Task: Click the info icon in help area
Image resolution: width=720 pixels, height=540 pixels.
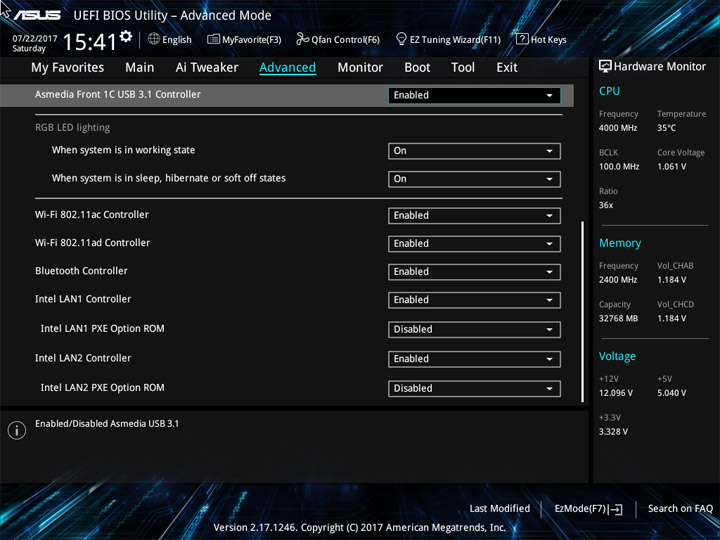Action: (x=17, y=430)
